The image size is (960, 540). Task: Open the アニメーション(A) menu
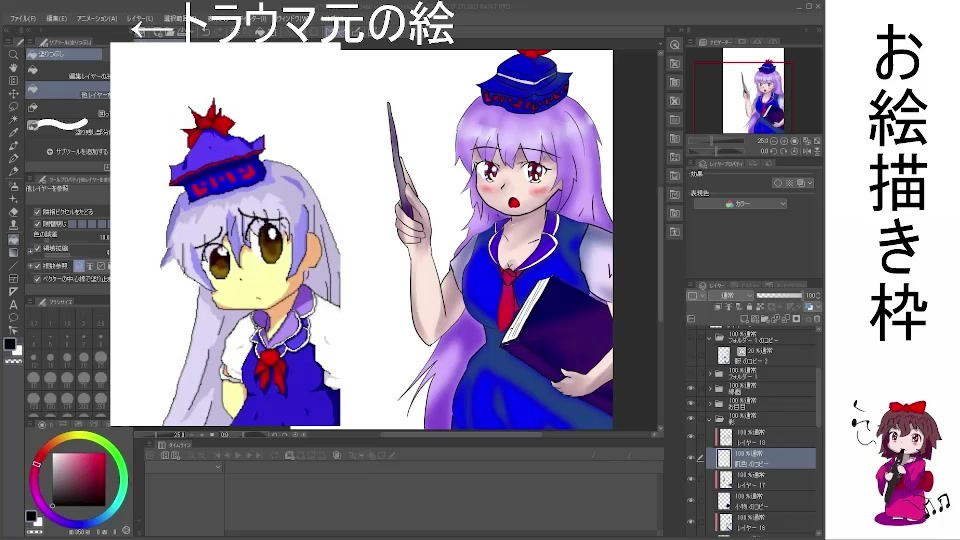click(97, 19)
